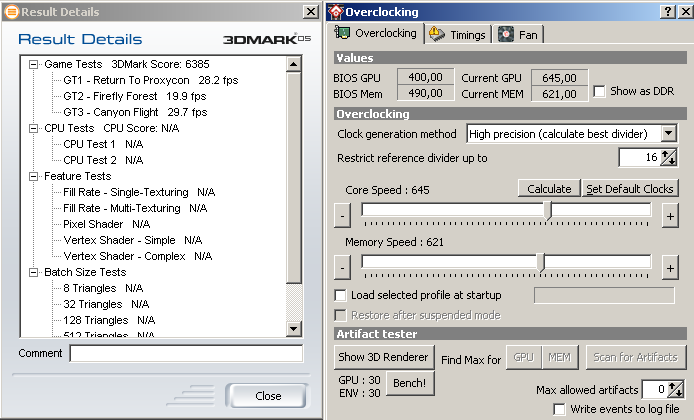694x420 pixels.
Task: Click the result tree vertical scrollbar thumb
Action: tap(293, 178)
